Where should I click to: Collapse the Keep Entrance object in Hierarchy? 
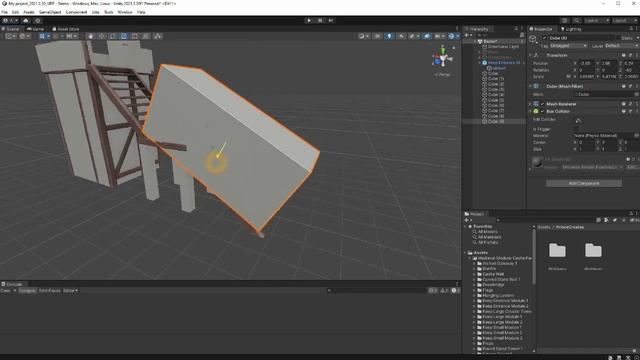(x=480, y=63)
